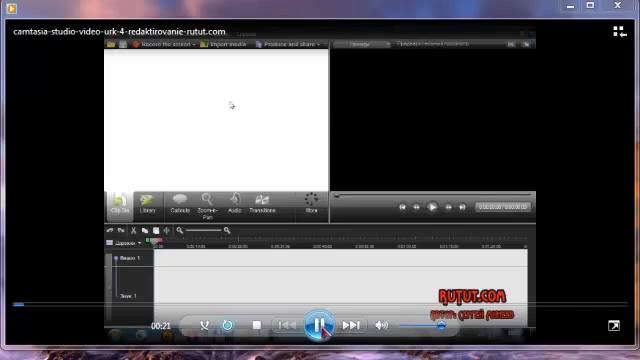Stop playback in the media player
This screenshot has width=640, height=360.
[x=257, y=325]
